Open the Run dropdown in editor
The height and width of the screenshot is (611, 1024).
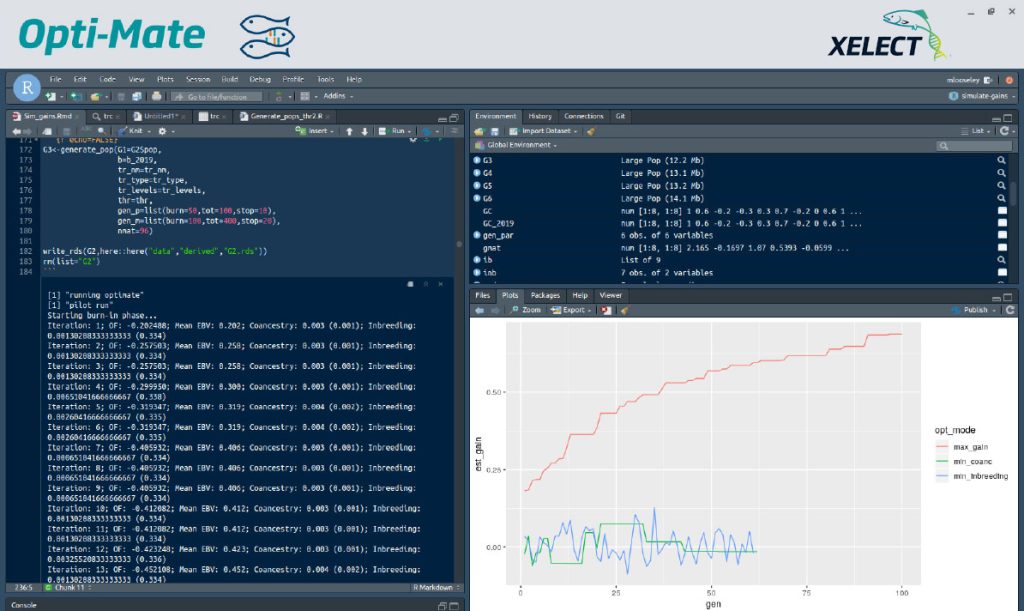[x=395, y=131]
